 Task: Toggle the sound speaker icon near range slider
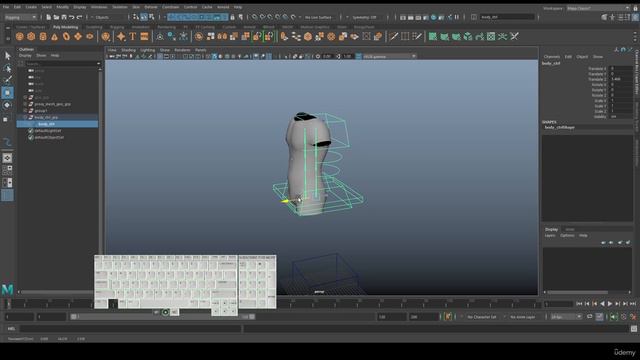(613, 317)
